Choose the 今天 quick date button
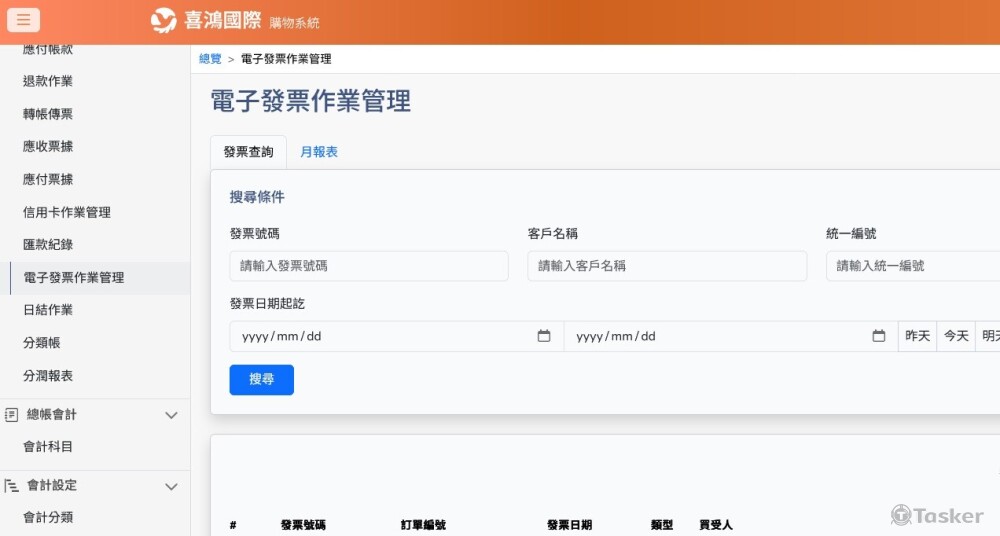 tap(956, 336)
